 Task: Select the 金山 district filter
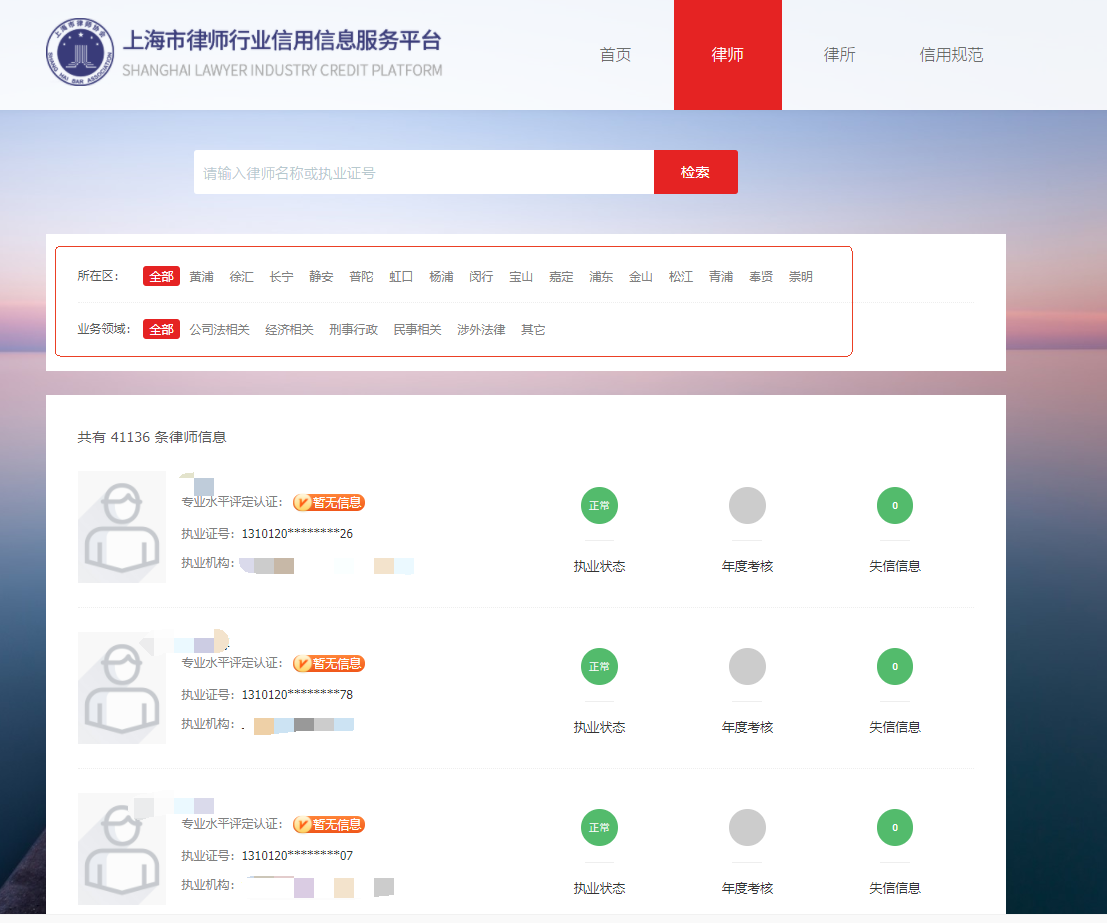point(641,276)
